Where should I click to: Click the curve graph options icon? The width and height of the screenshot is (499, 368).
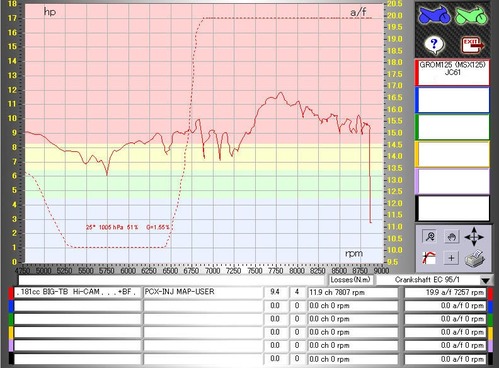click(429, 258)
